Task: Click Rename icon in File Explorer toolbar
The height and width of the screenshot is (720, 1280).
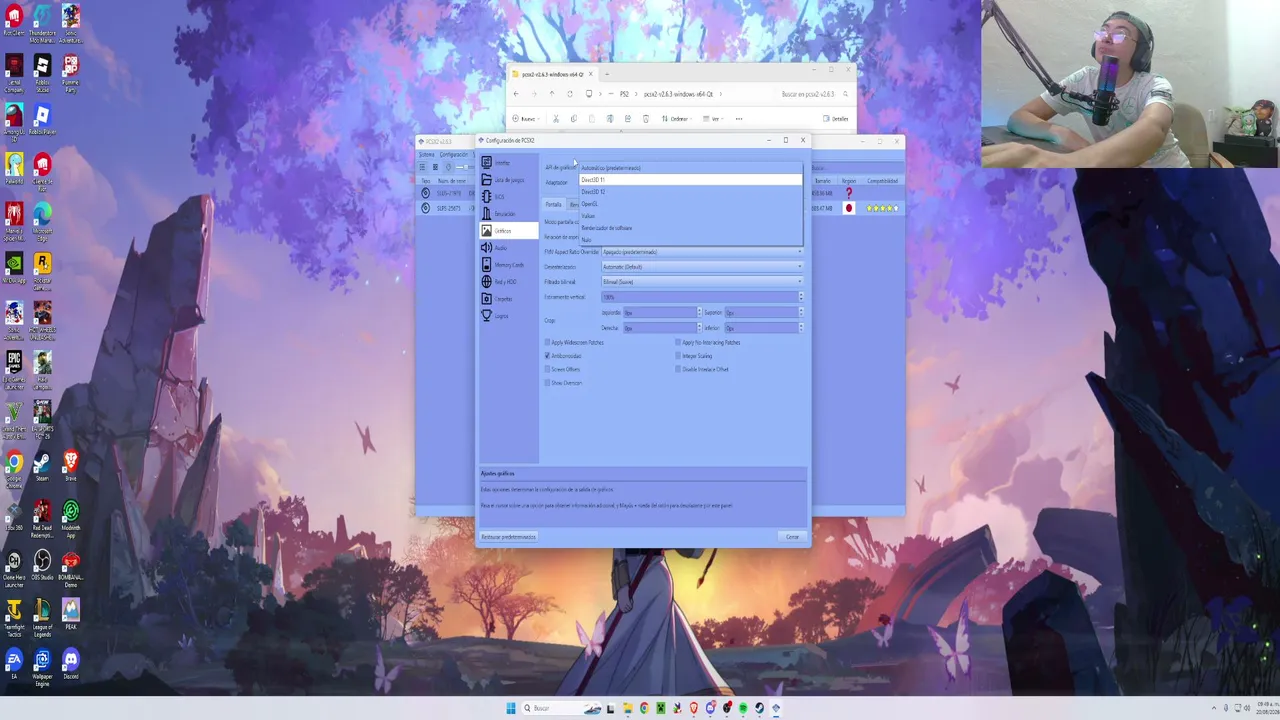Action: click(610, 119)
